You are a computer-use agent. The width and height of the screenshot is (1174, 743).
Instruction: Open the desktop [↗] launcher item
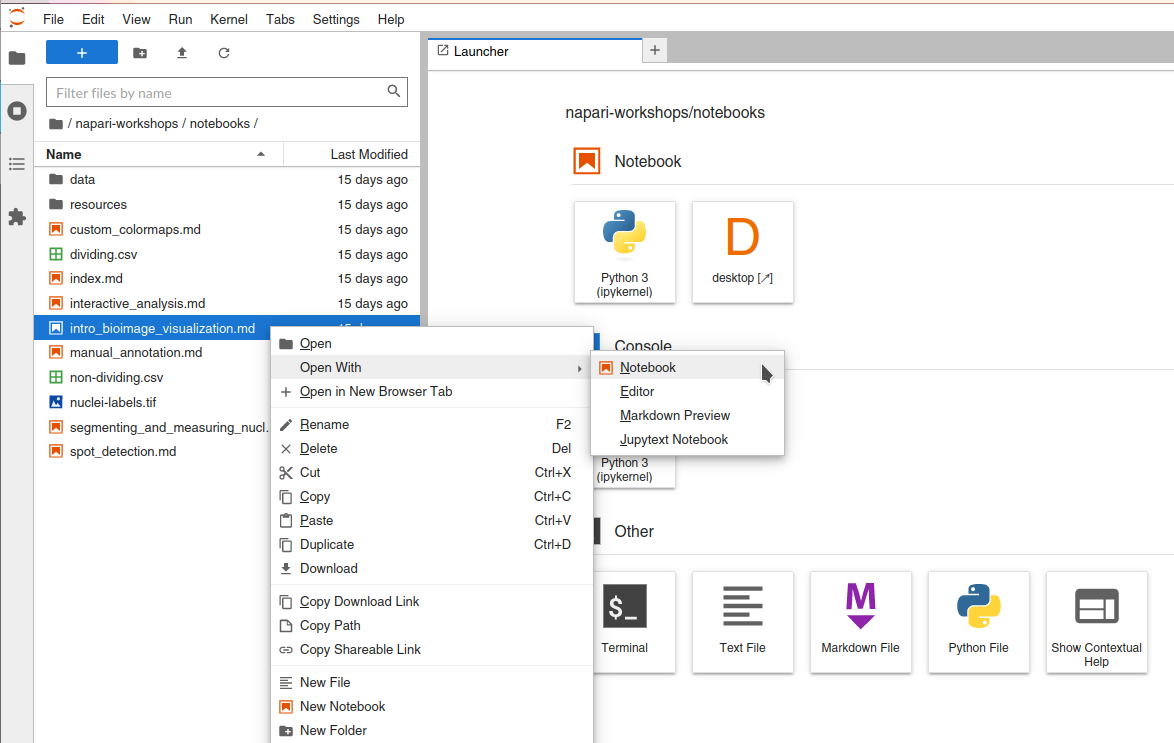pos(742,252)
